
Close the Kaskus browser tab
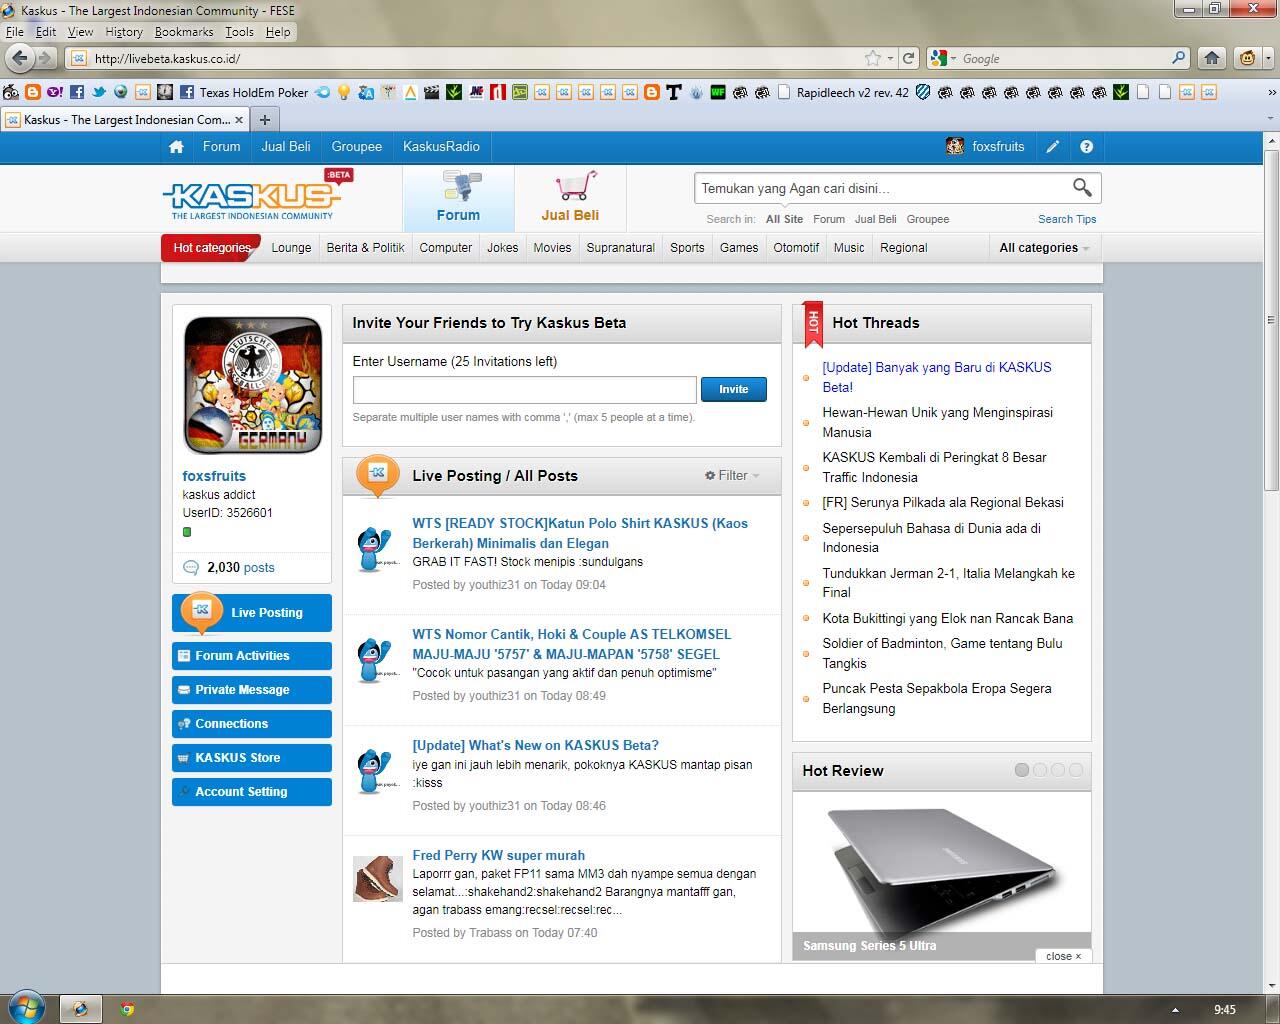point(239,120)
